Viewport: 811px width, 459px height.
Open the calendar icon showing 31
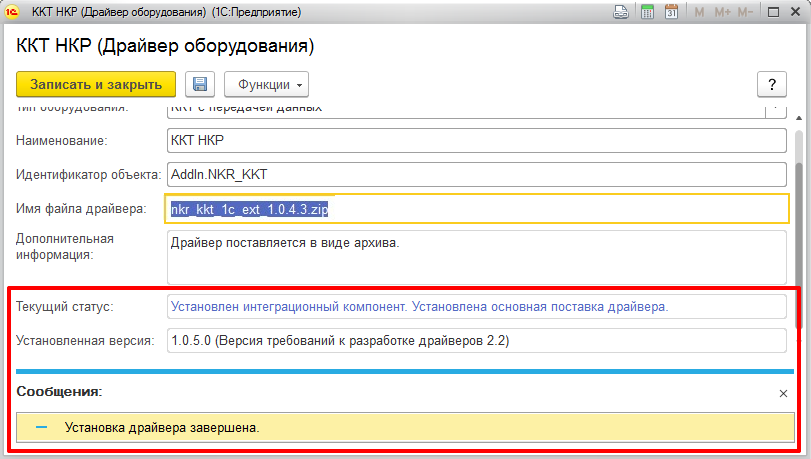(671, 13)
